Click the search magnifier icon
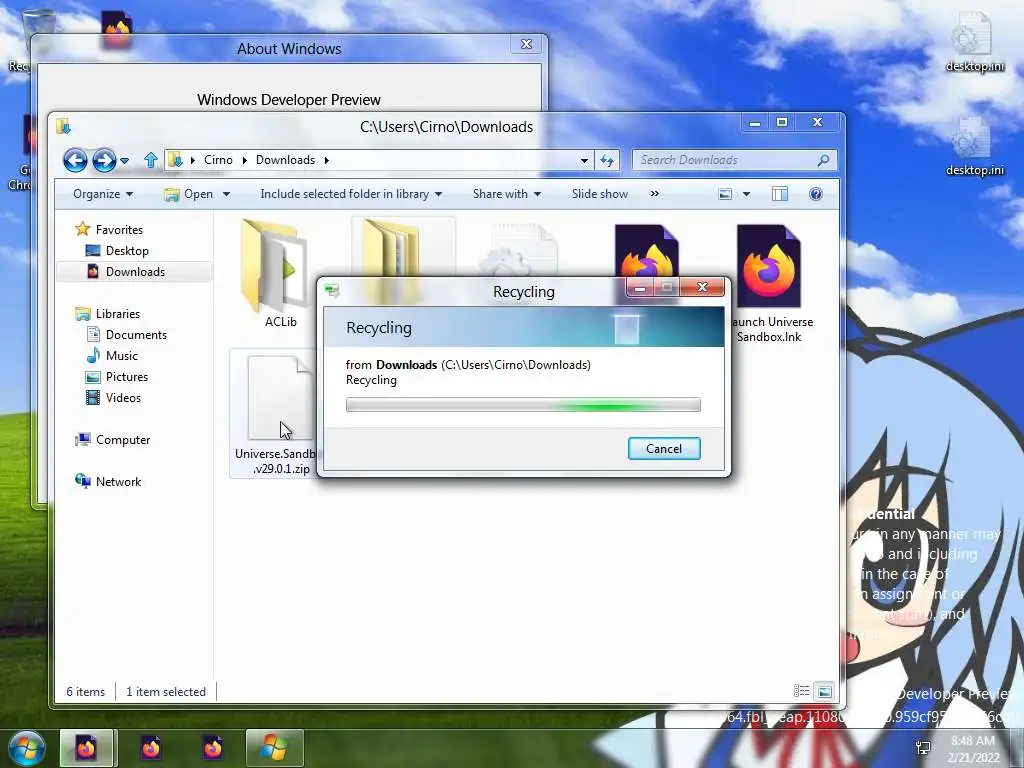This screenshot has width=1024, height=768. pos(824,160)
